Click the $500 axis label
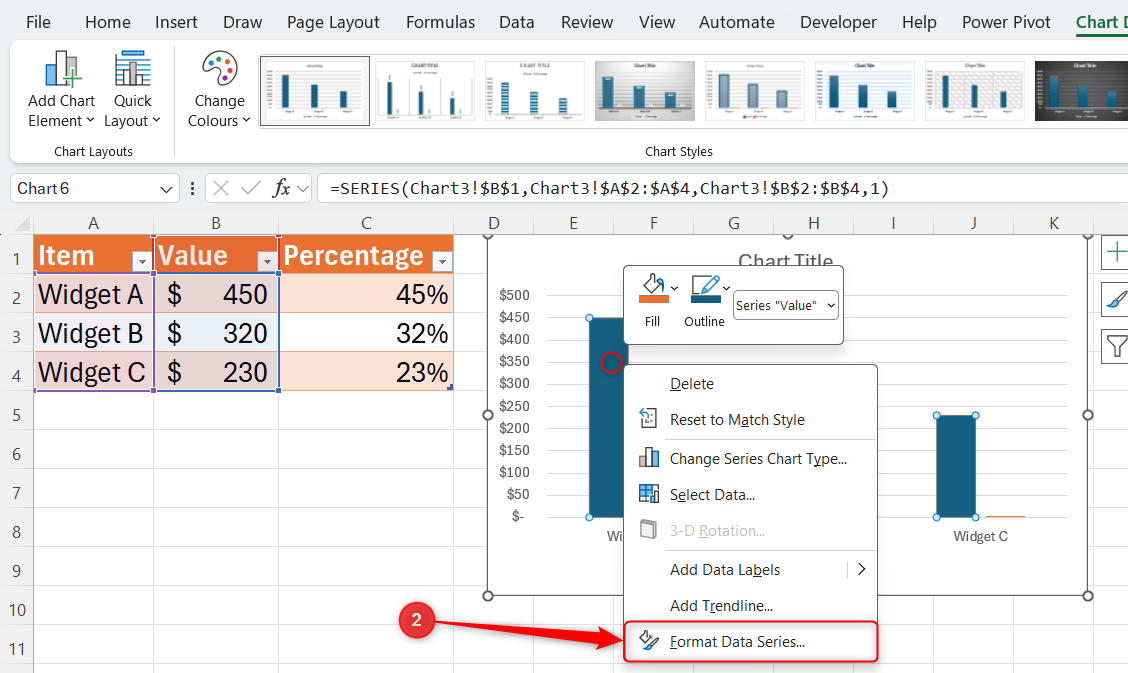The width and height of the screenshot is (1128, 673). (514, 295)
